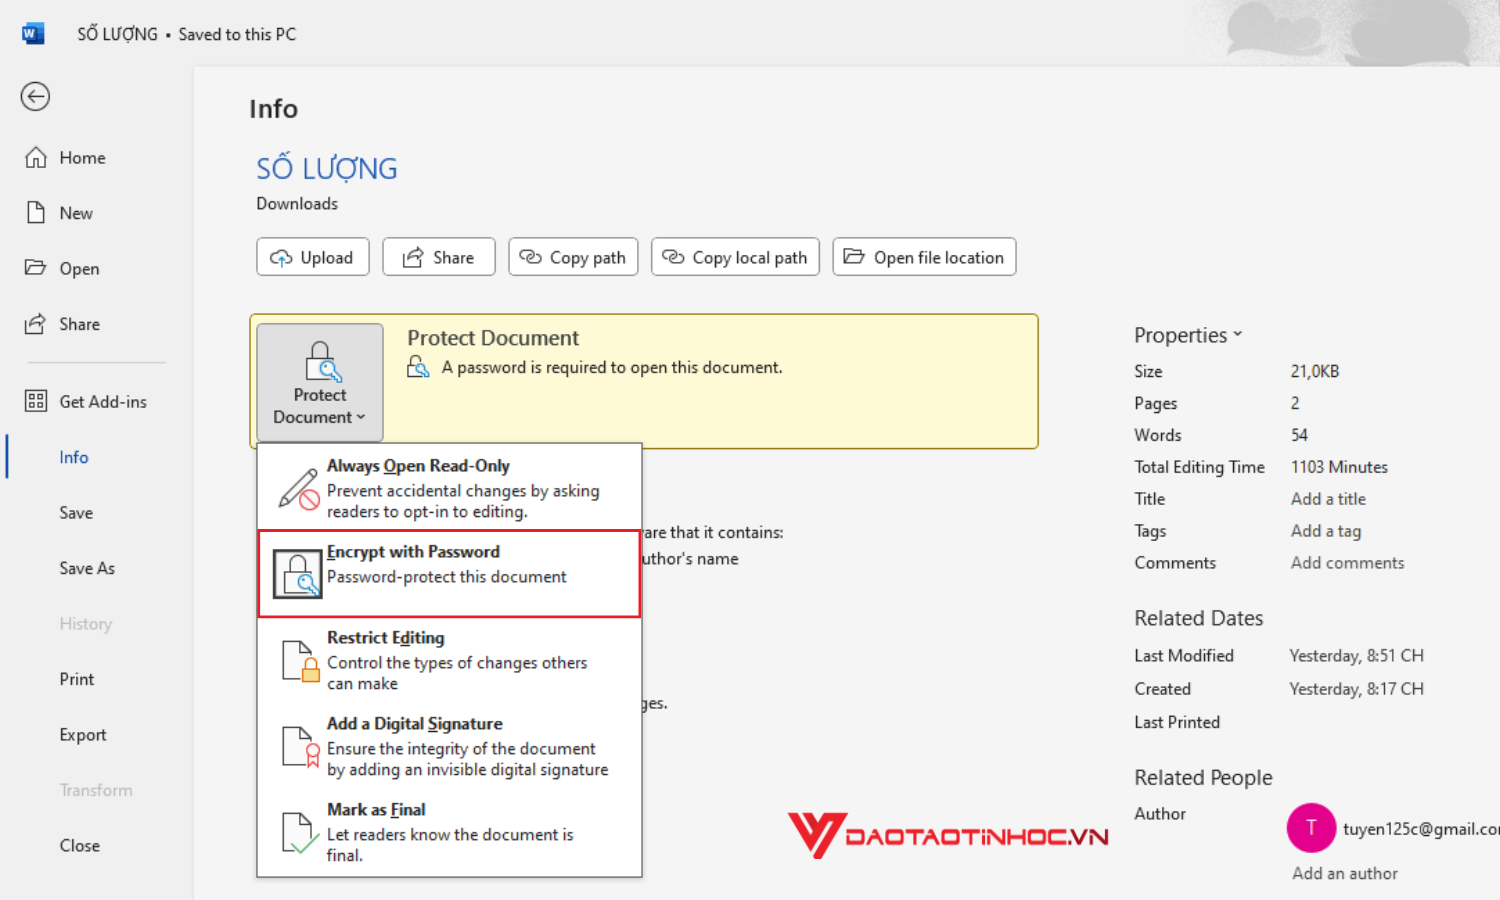Open the Home section in sidebar
Screen dimensions: 1500x900
(x=82, y=157)
